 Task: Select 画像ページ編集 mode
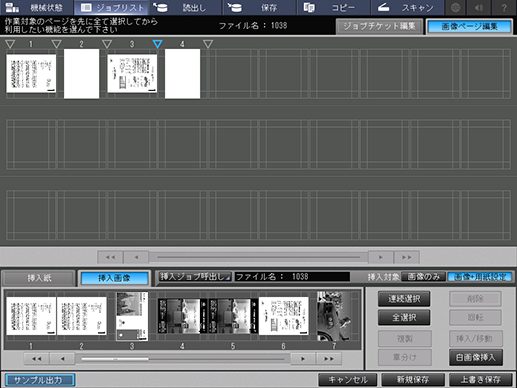click(469, 26)
